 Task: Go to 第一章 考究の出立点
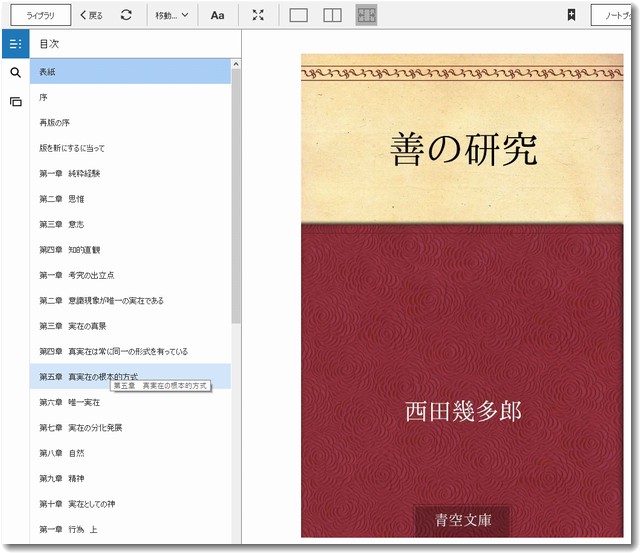pos(130,275)
